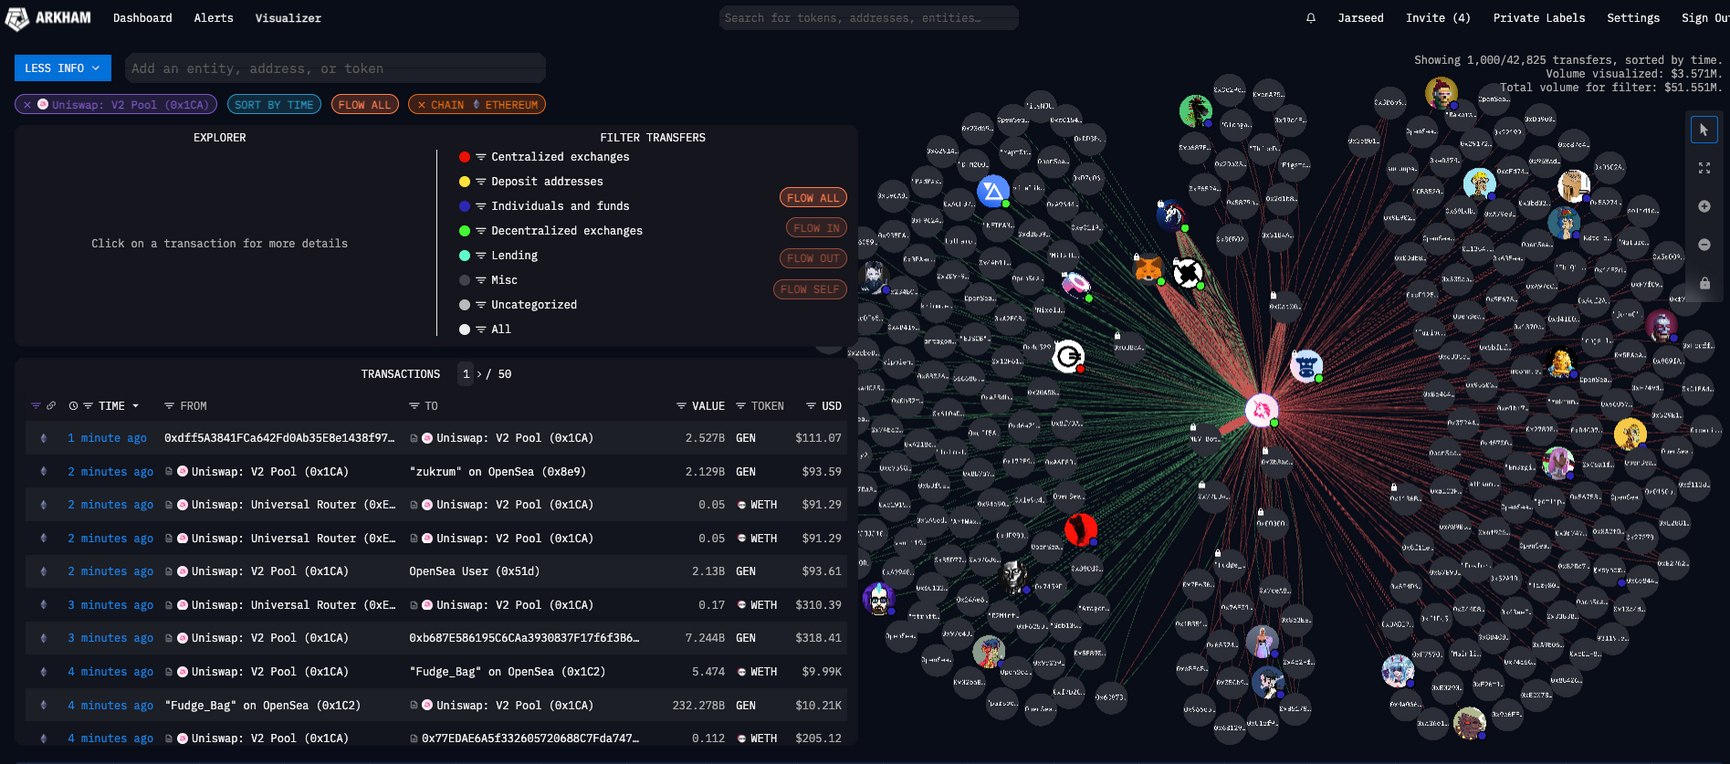The image size is (1730, 764).
Task: Click the blue triangle logo node
Action: 993,191
